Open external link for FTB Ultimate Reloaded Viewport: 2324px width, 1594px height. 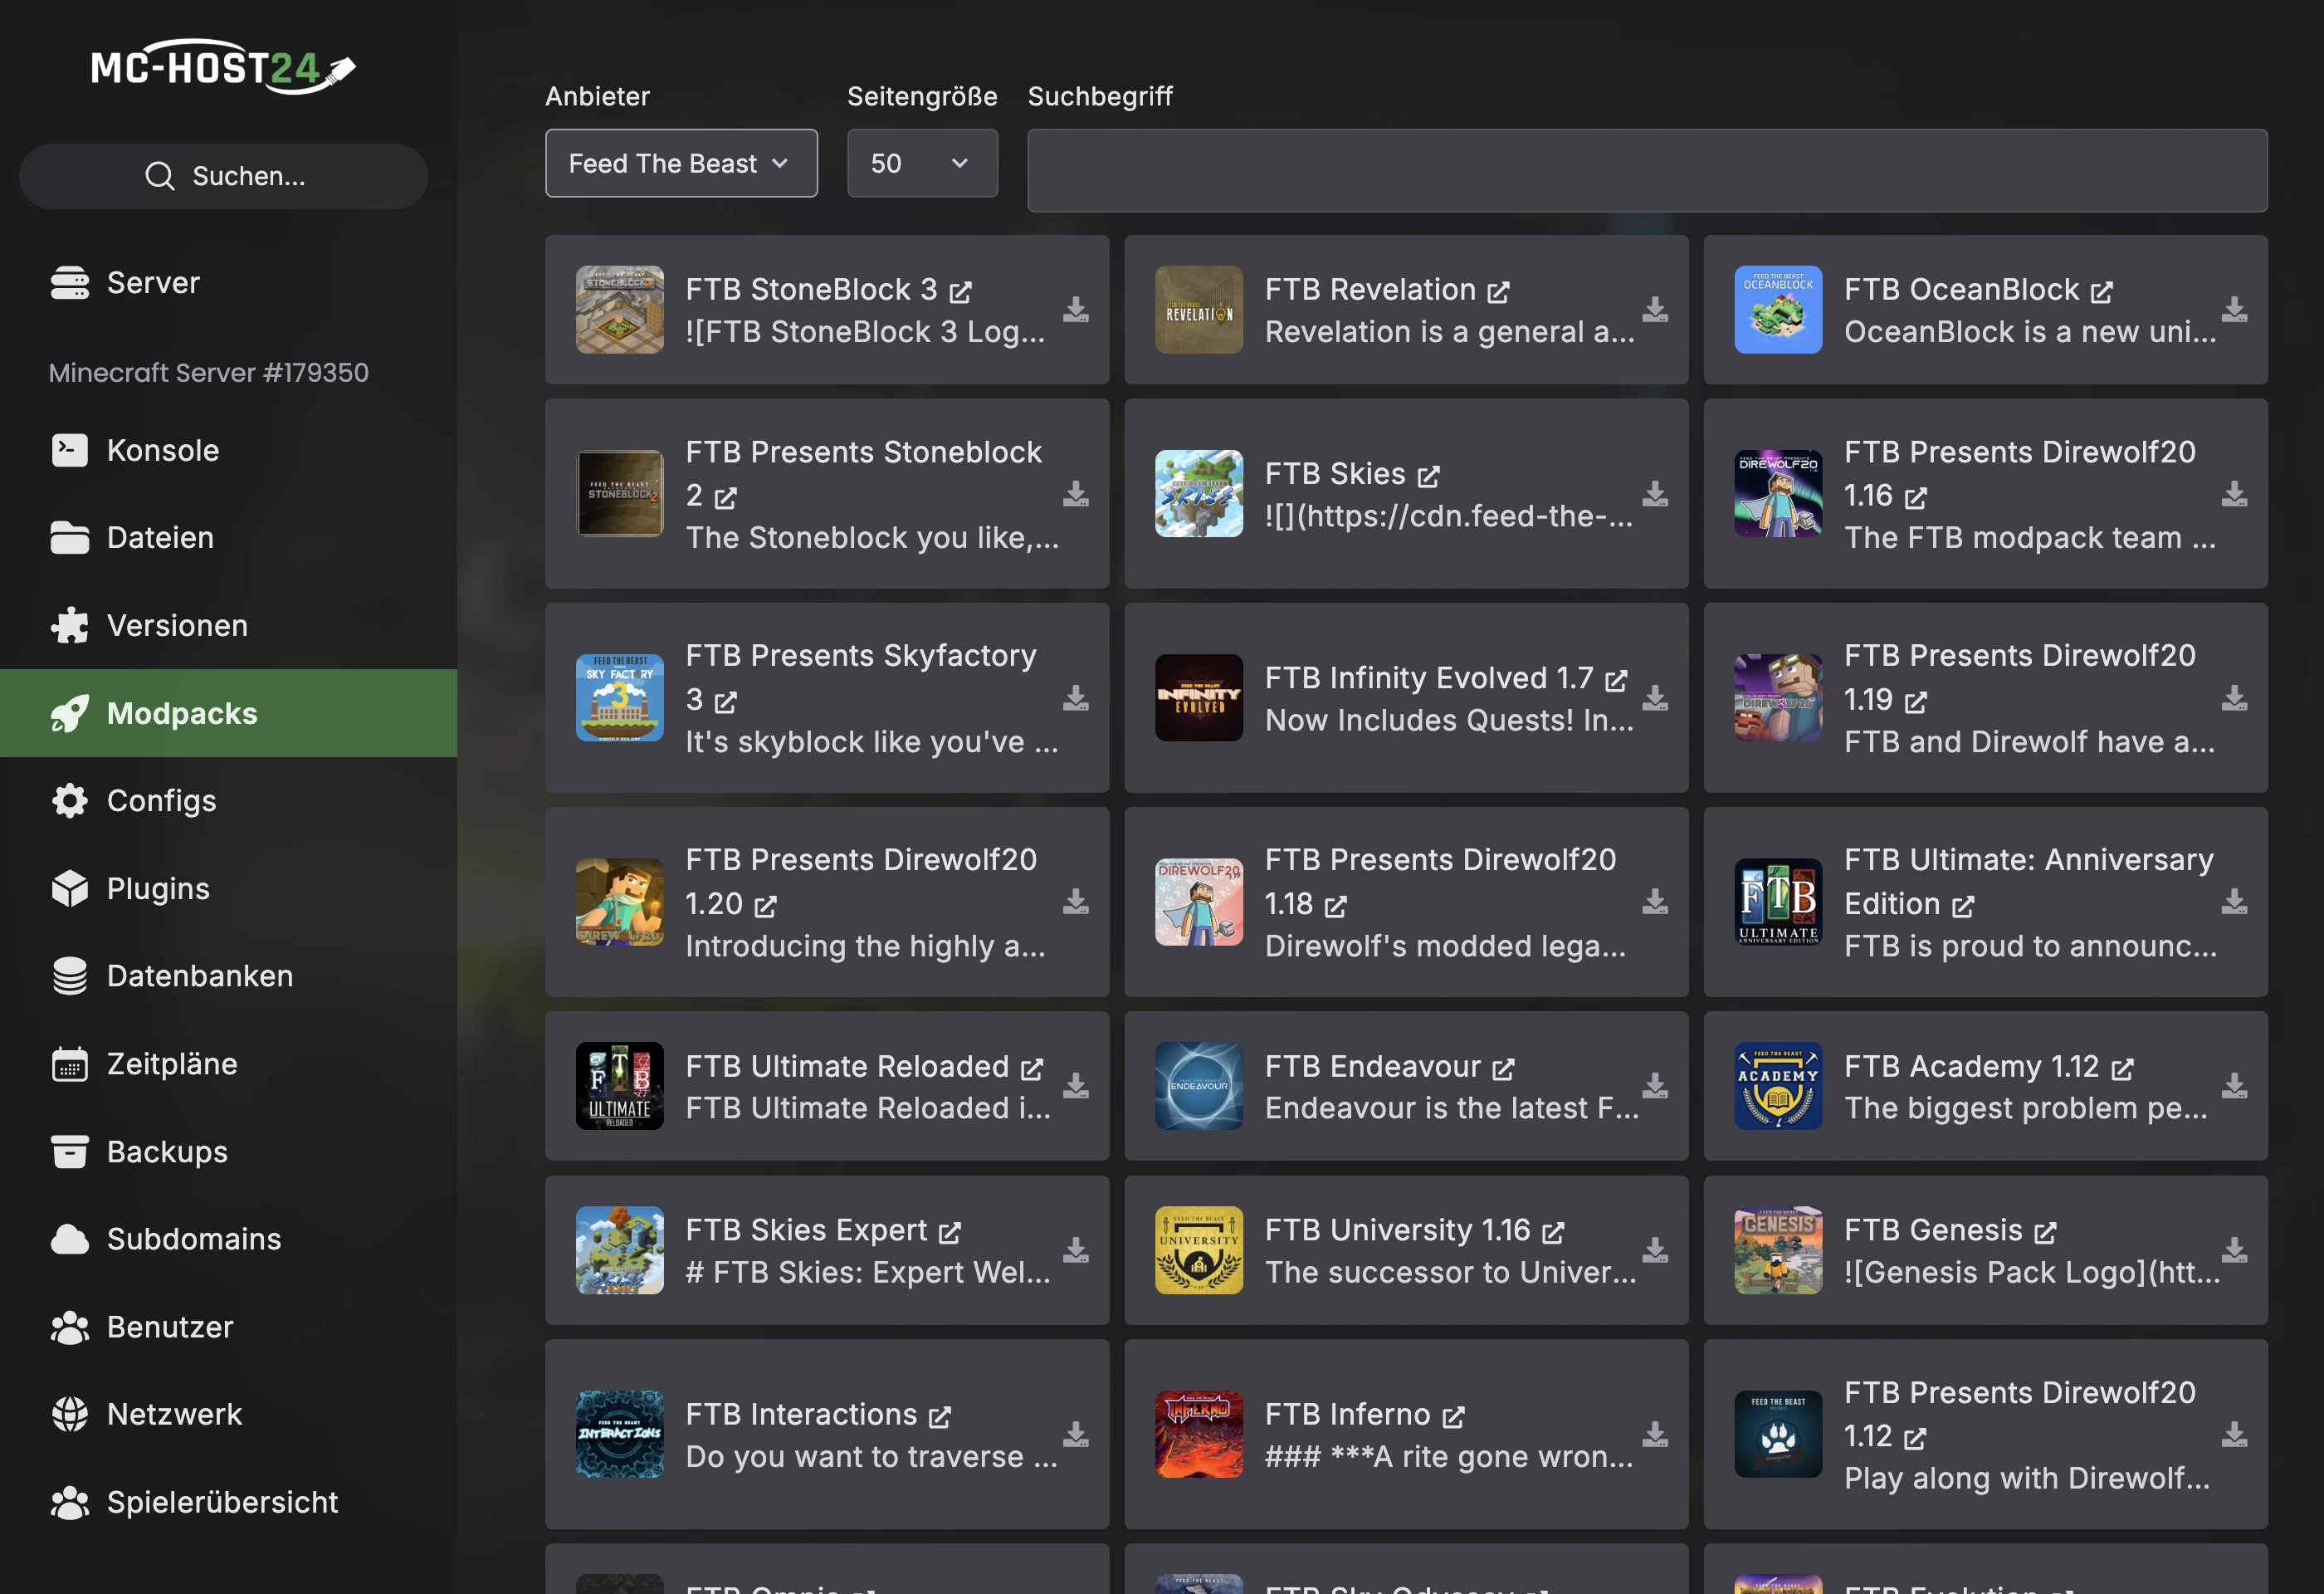[x=1032, y=1068]
